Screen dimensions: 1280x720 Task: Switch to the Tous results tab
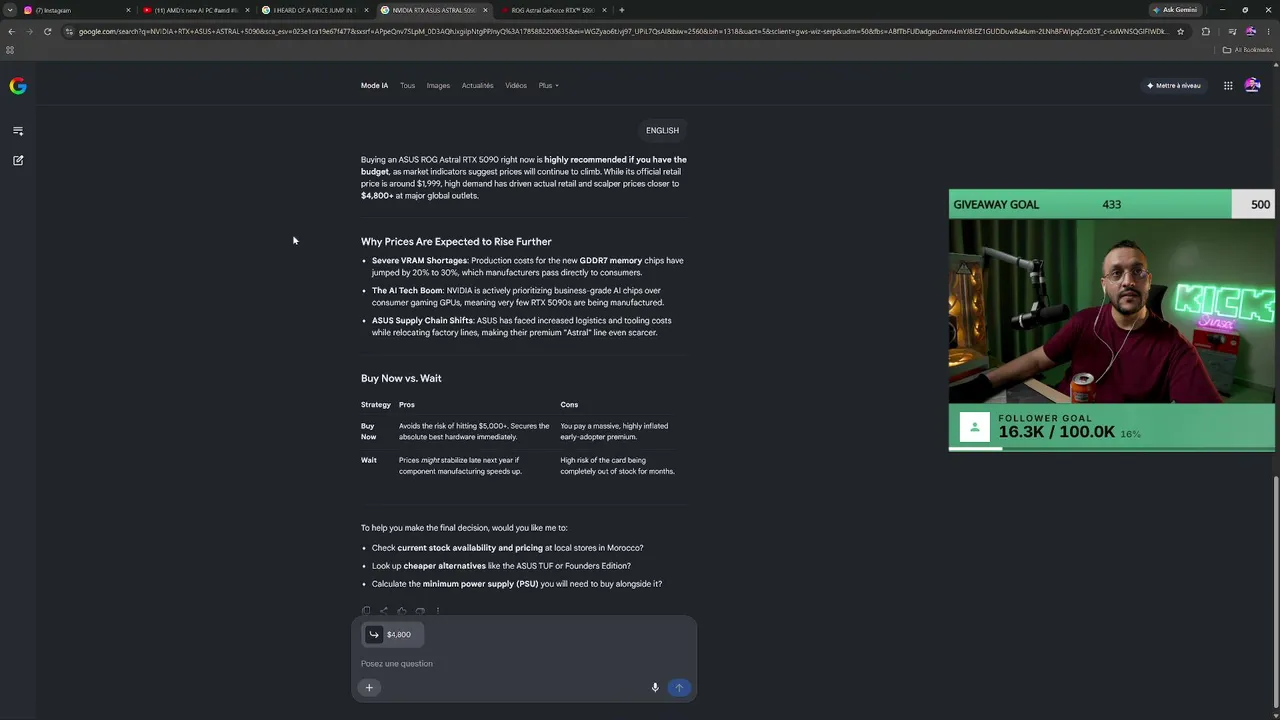tap(407, 86)
